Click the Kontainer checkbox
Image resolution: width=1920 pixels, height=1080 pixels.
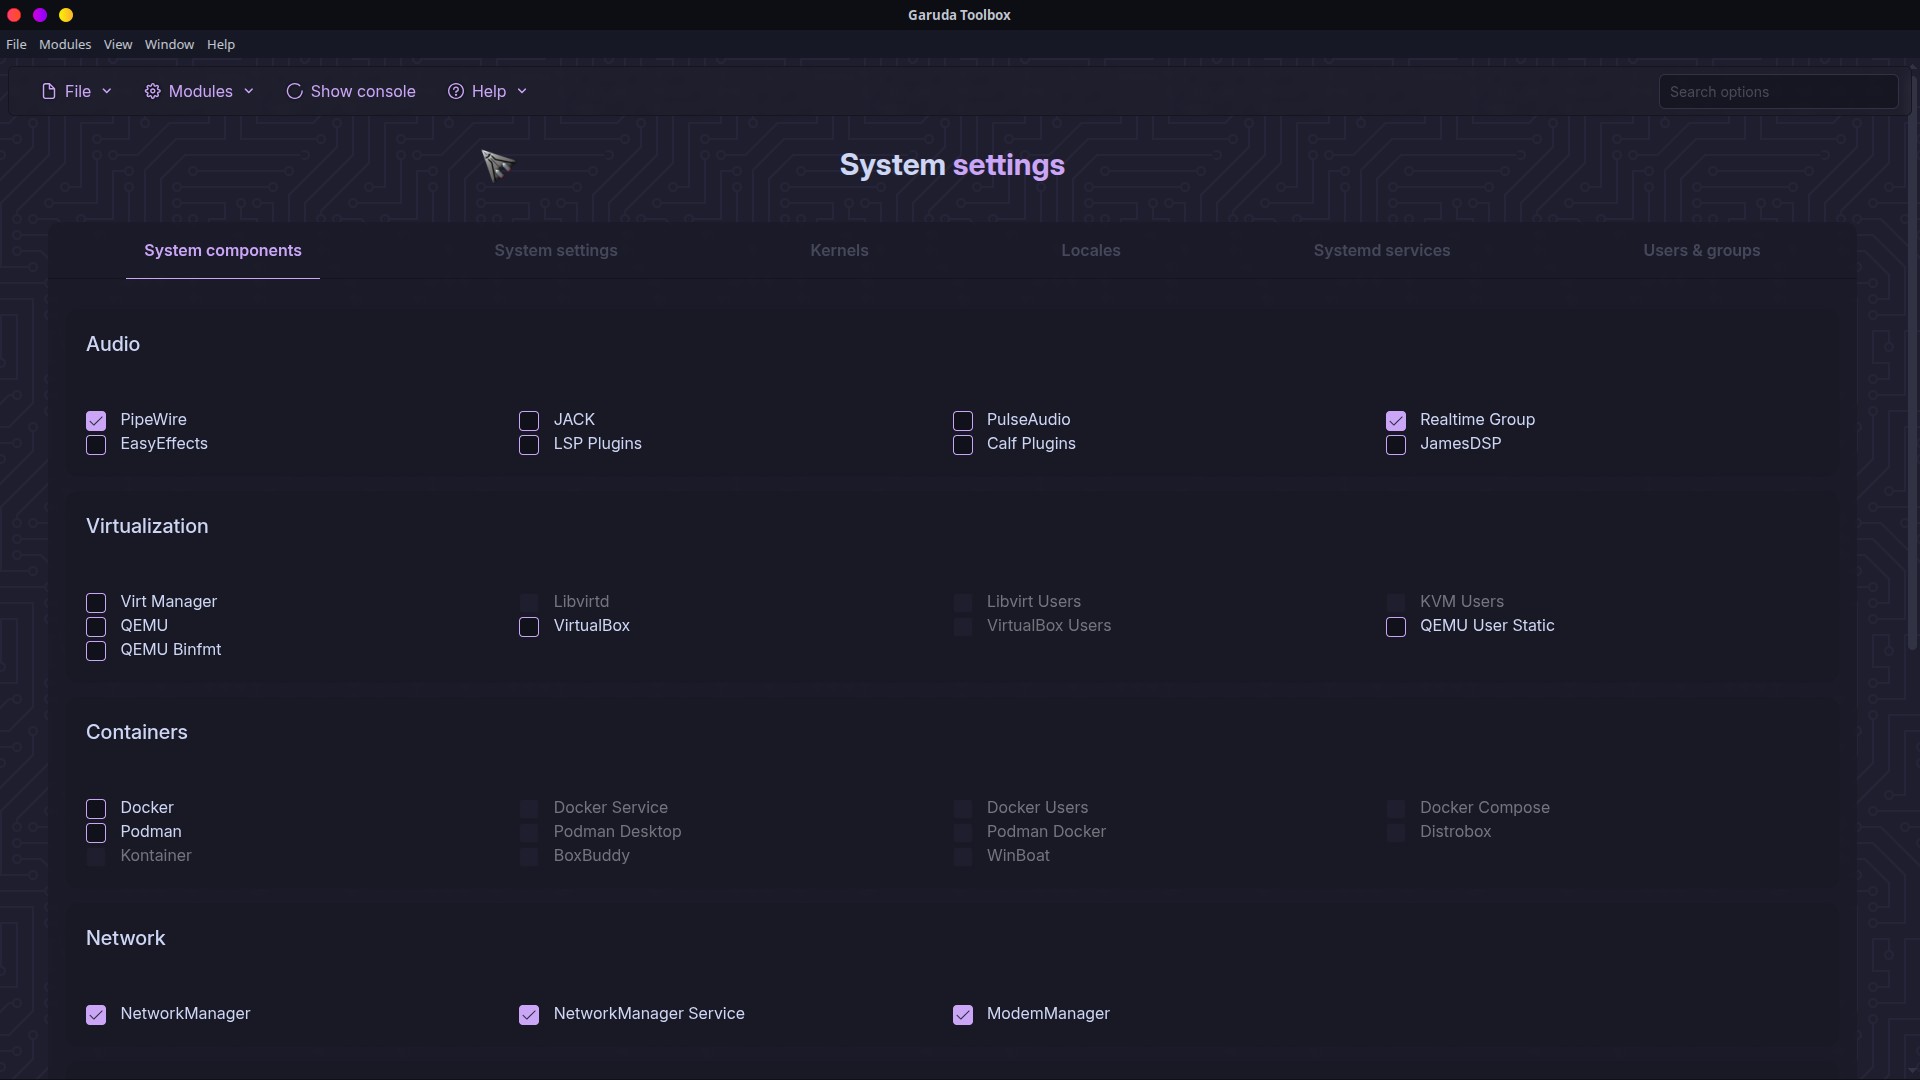pos(96,856)
